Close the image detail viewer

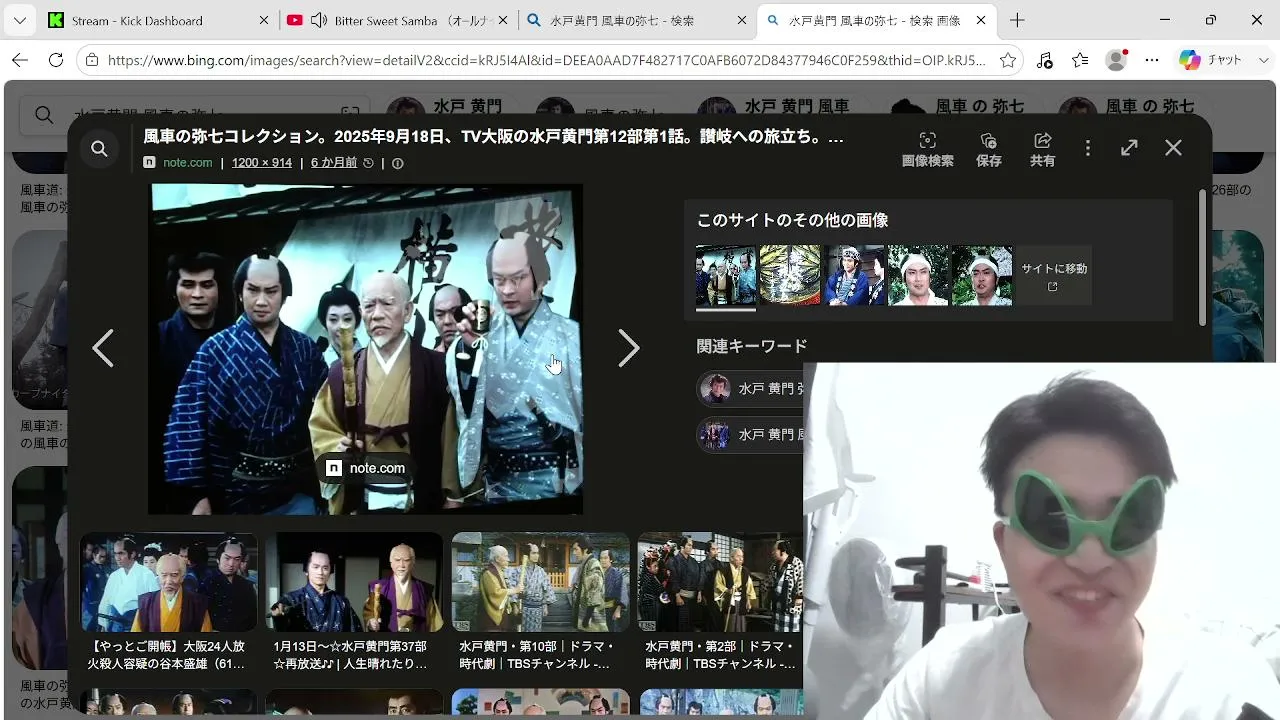point(1173,148)
